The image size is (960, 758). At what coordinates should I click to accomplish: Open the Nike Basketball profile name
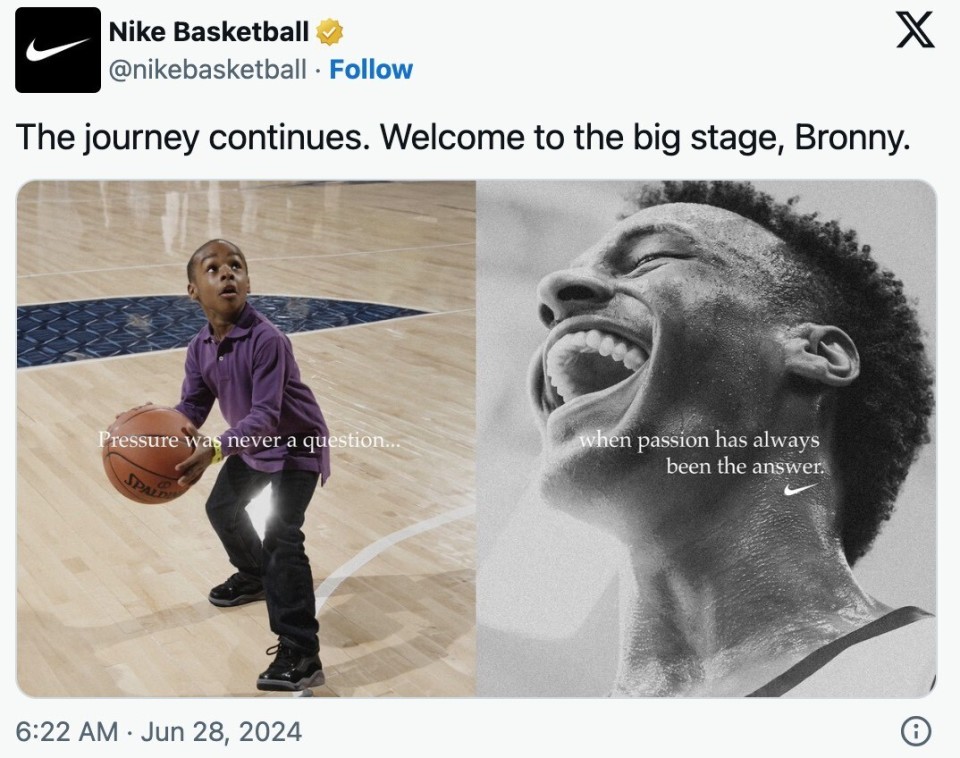(x=209, y=32)
